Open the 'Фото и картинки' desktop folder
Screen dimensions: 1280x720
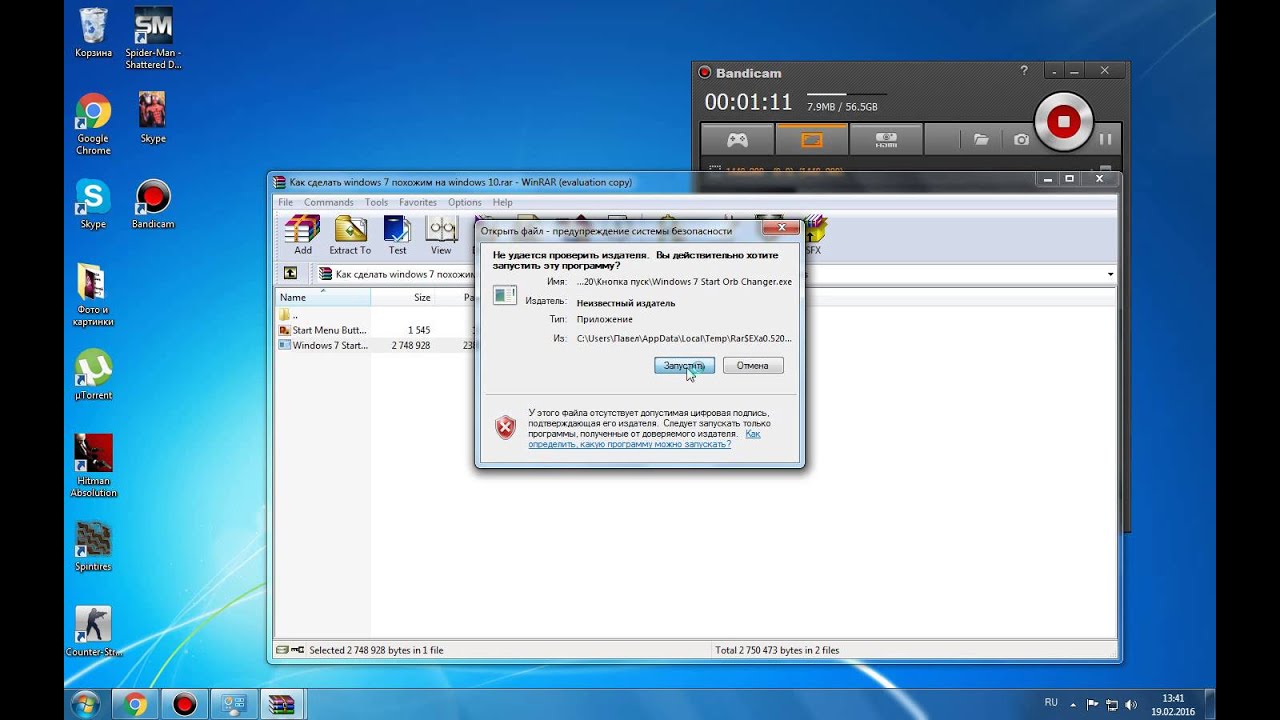click(93, 295)
